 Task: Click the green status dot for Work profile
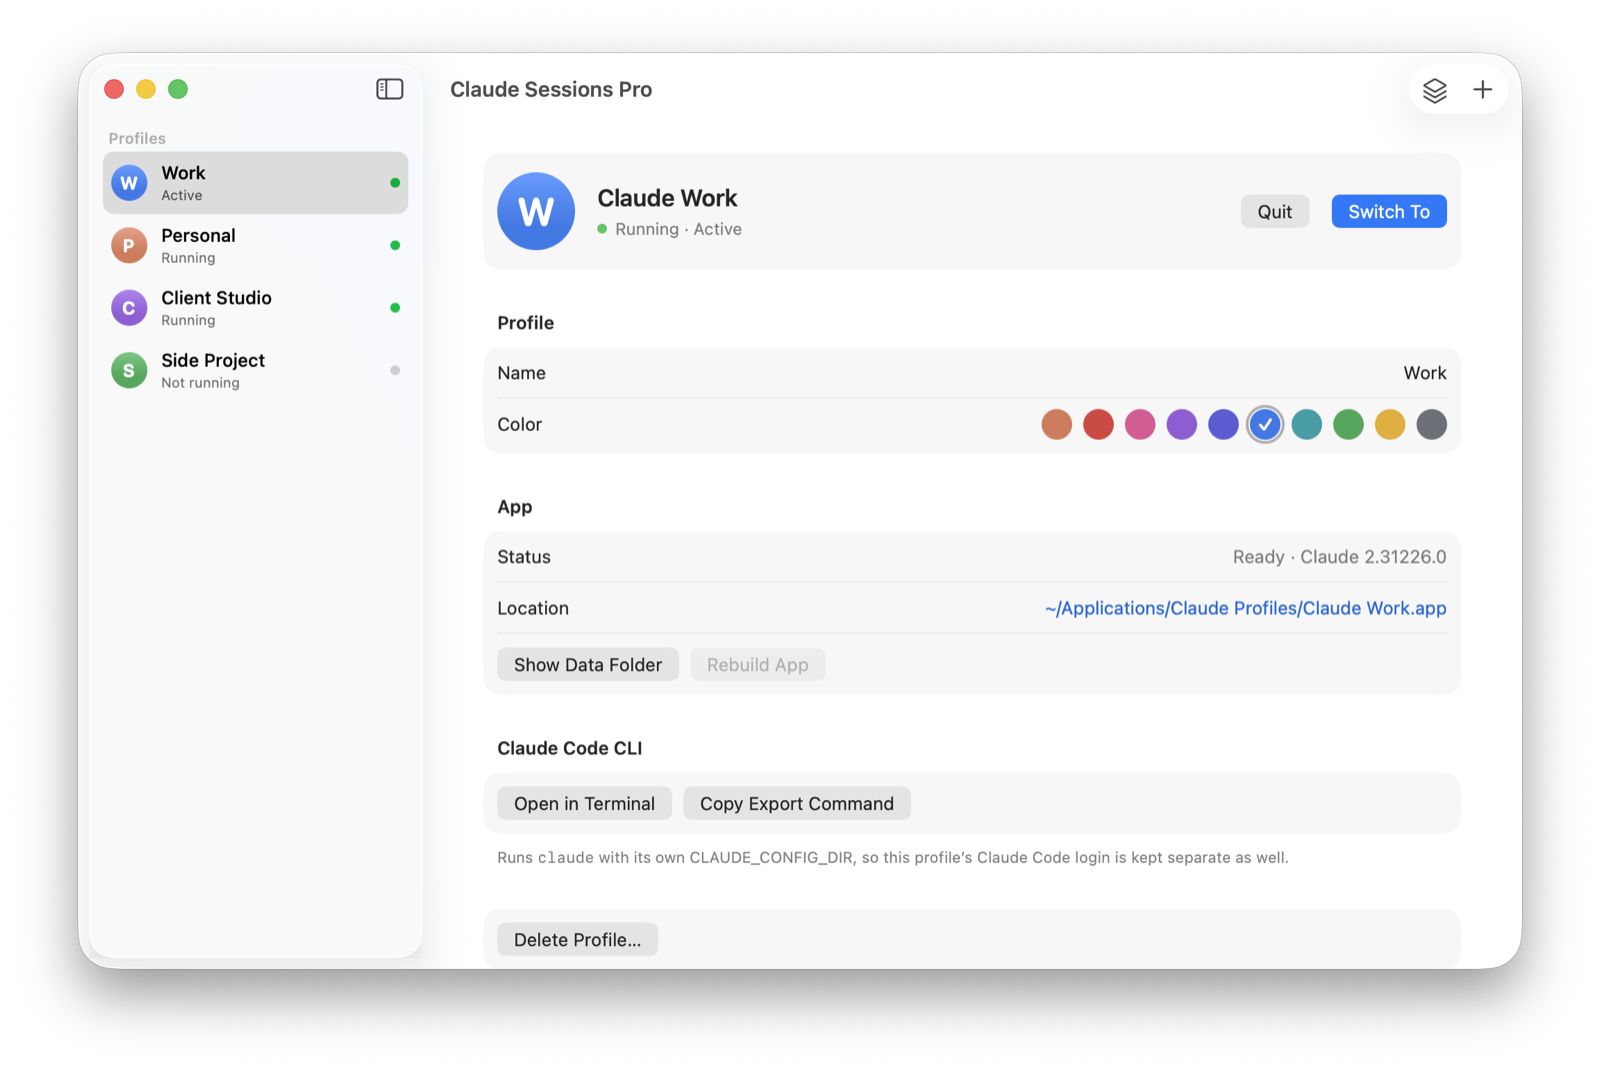point(395,183)
